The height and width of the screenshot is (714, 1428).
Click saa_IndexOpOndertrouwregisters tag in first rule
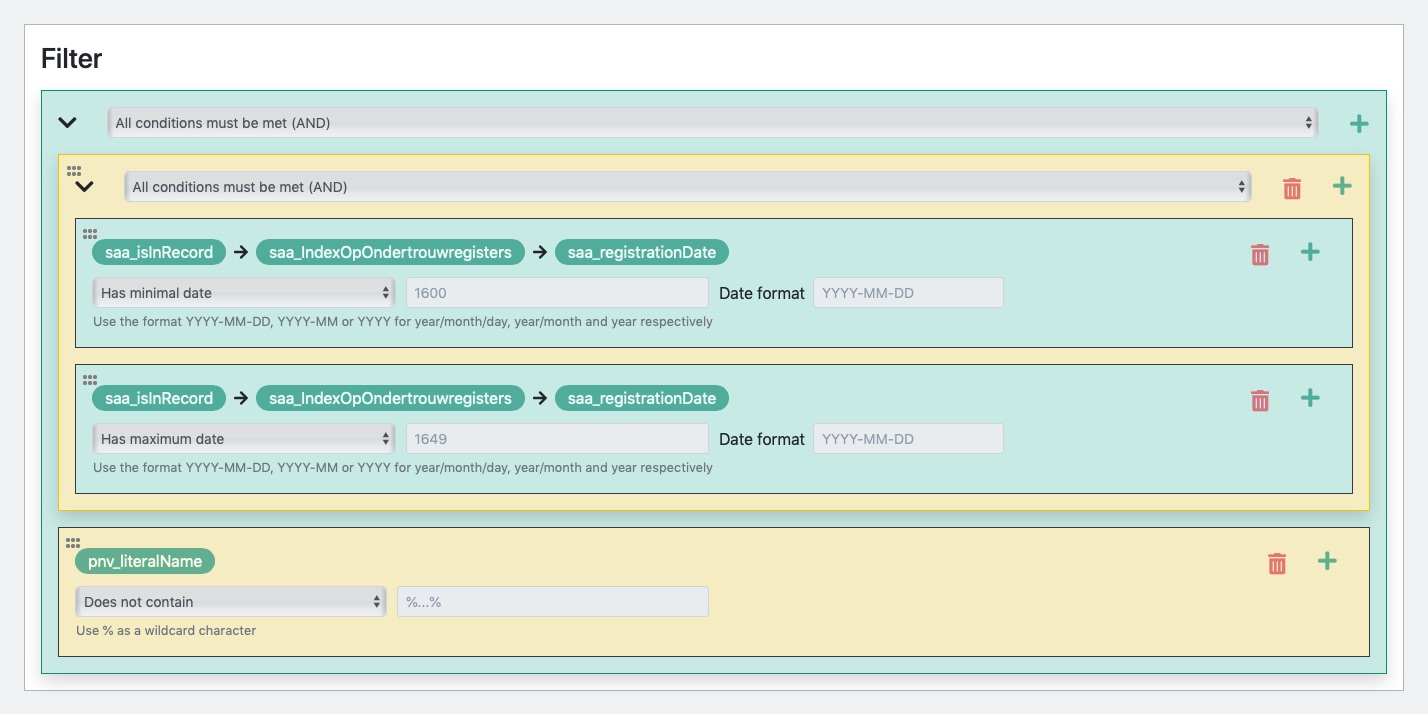[390, 252]
